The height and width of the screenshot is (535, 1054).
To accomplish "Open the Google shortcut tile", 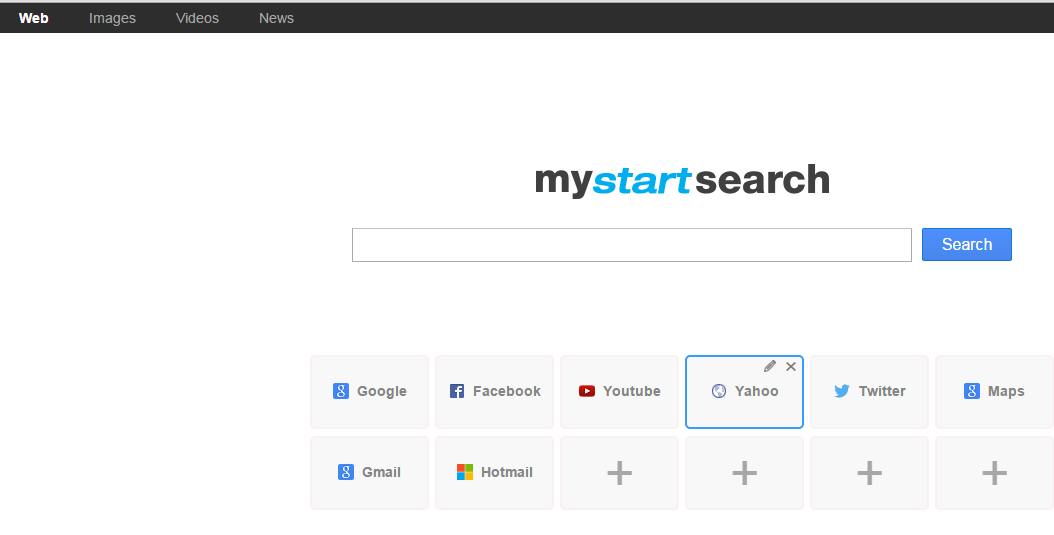I will [x=370, y=392].
